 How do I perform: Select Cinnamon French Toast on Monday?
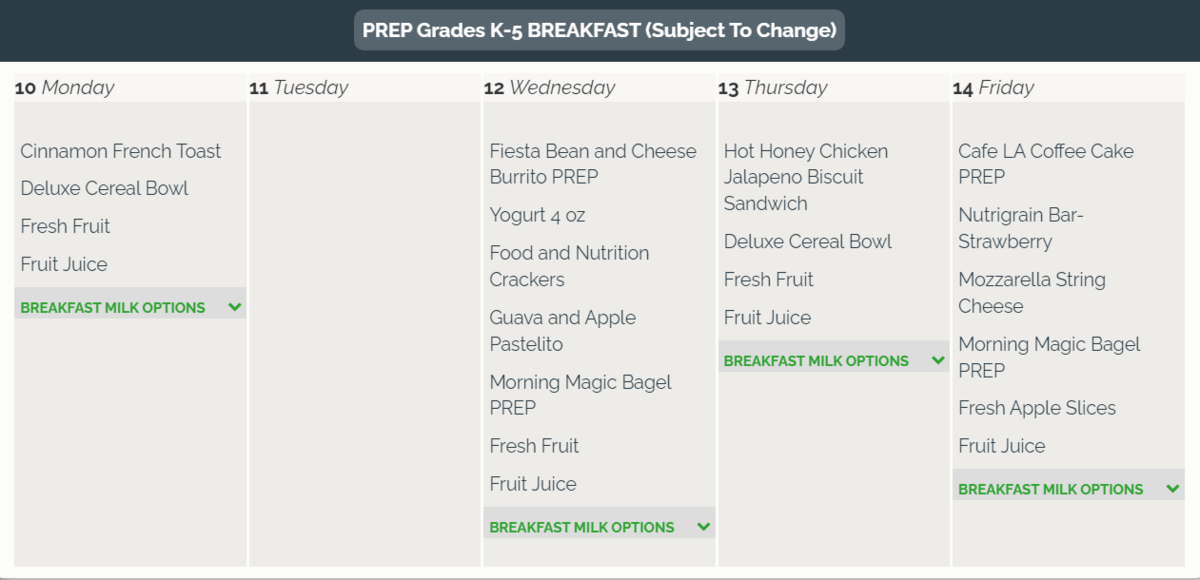[121, 151]
